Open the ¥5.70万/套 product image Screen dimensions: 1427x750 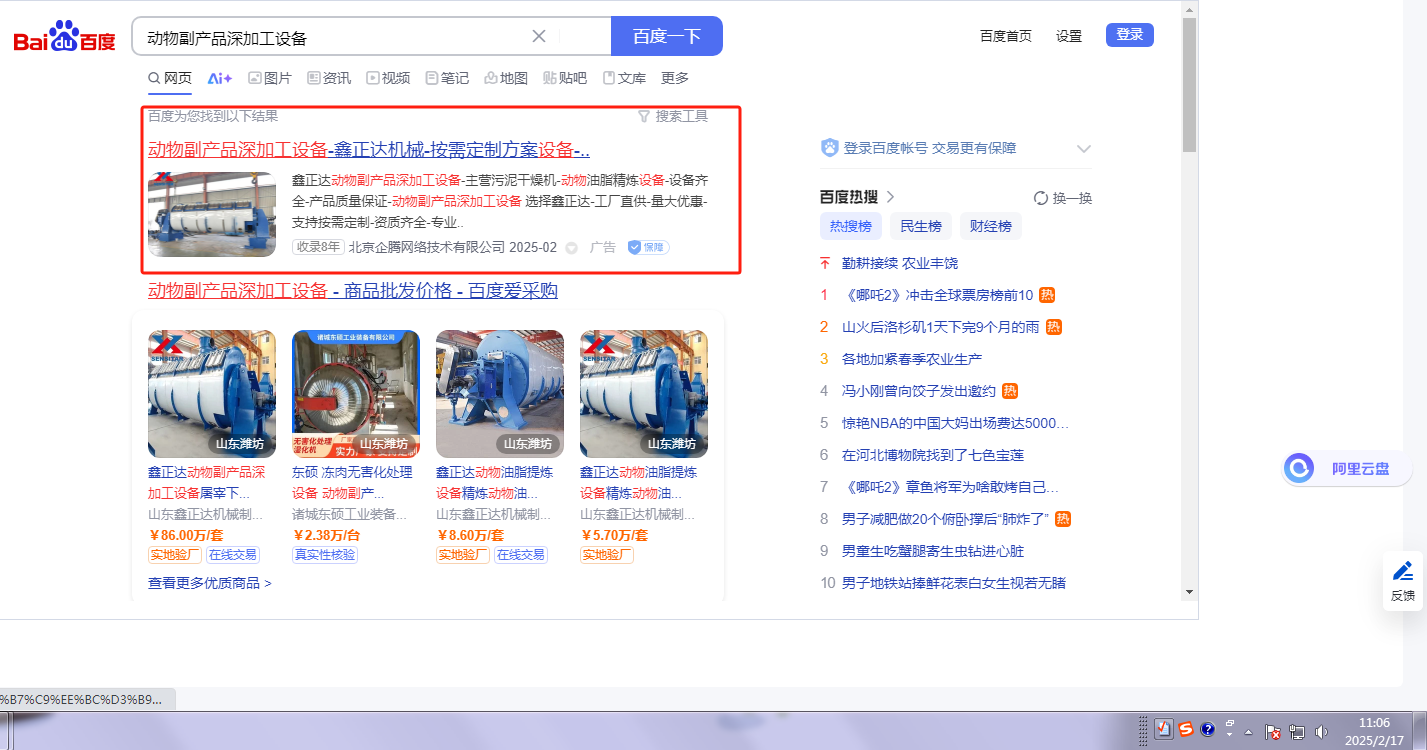(x=644, y=394)
